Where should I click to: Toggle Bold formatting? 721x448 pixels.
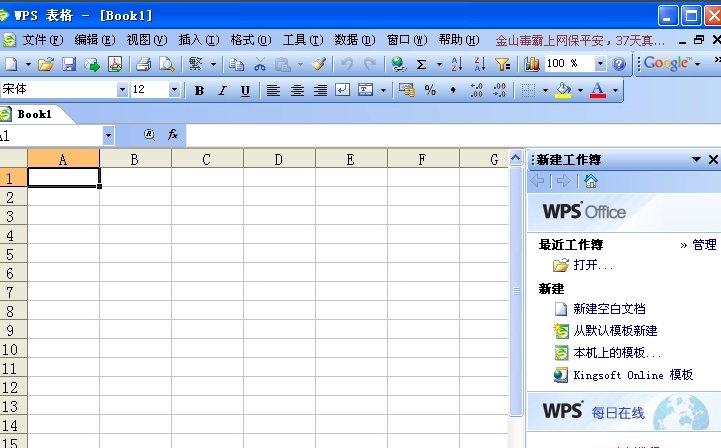click(x=199, y=91)
